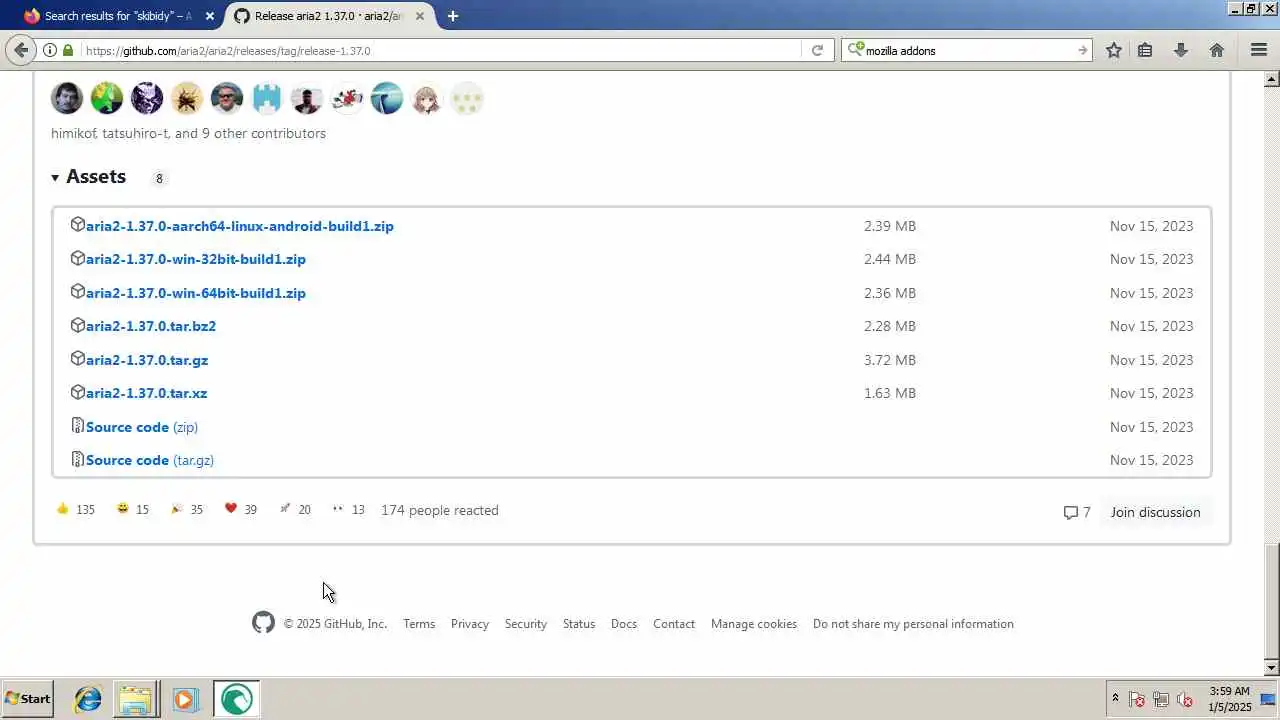The height and width of the screenshot is (720, 1280).
Task: Reload the page with the refresh icon
Action: pos(817,50)
